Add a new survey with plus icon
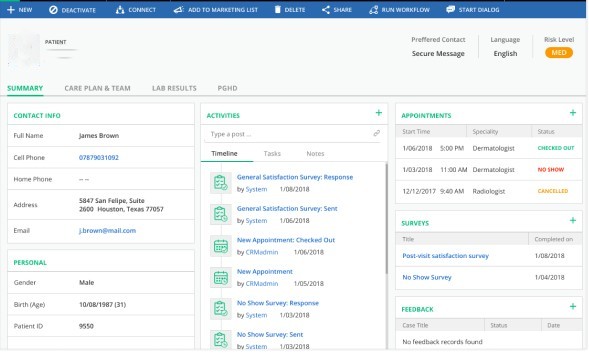The image size is (589, 362). [x=573, y=220]
